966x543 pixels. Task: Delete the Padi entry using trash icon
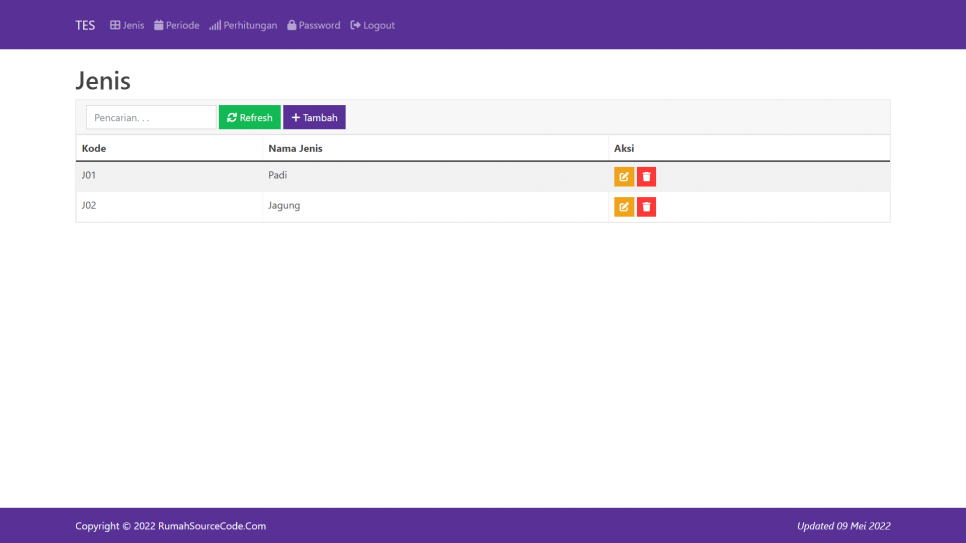(646, 177)
